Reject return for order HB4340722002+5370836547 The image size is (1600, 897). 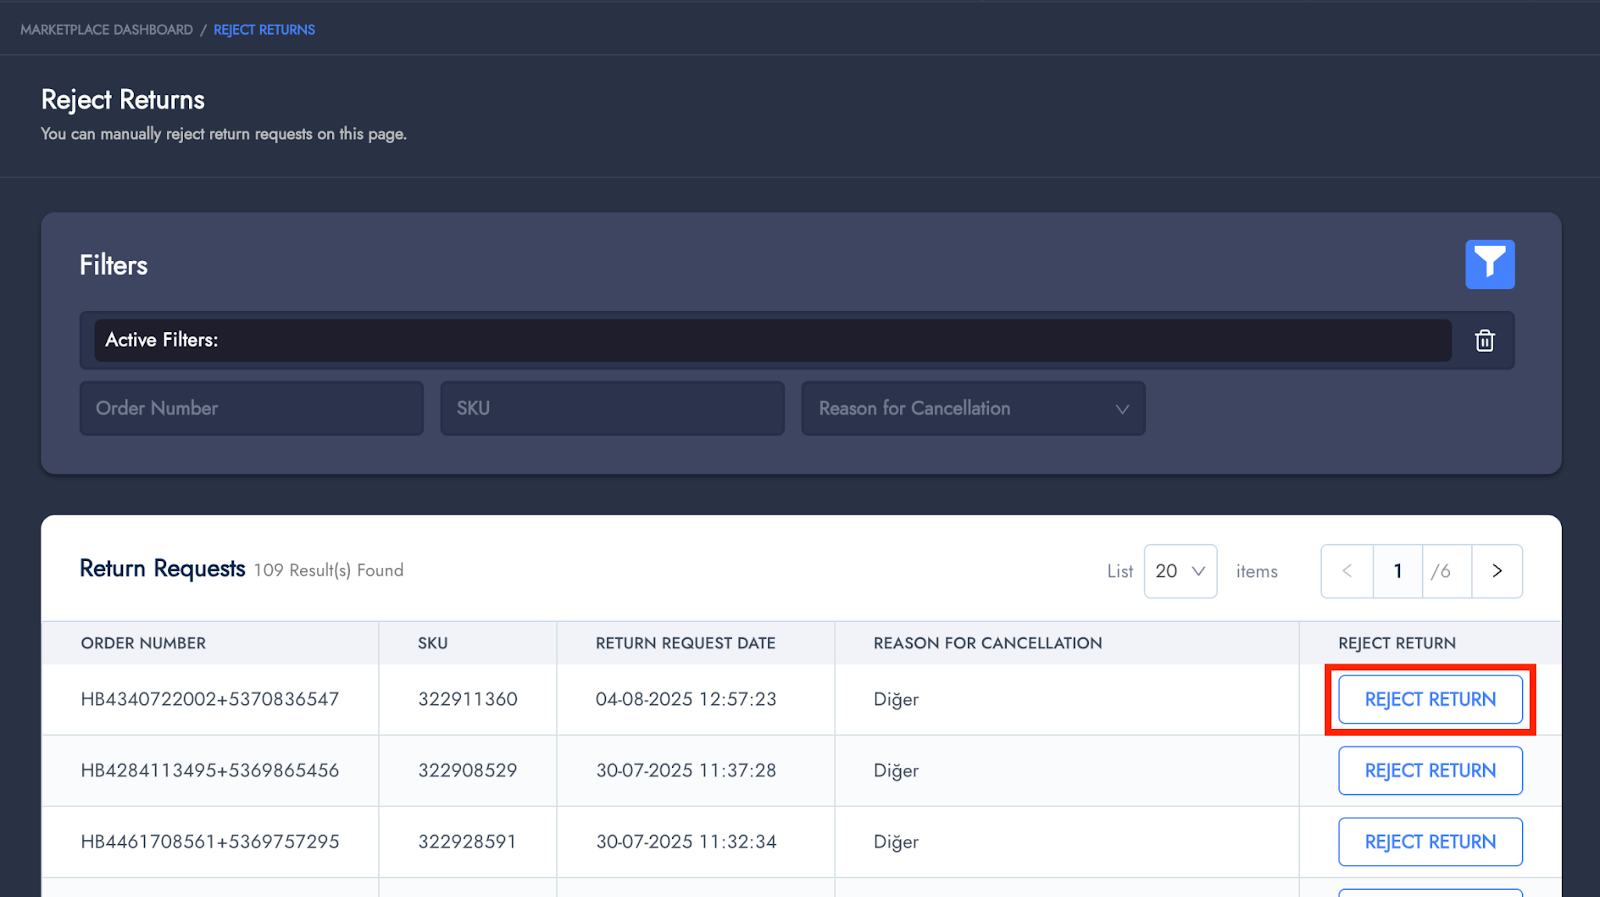(1430, 700)
